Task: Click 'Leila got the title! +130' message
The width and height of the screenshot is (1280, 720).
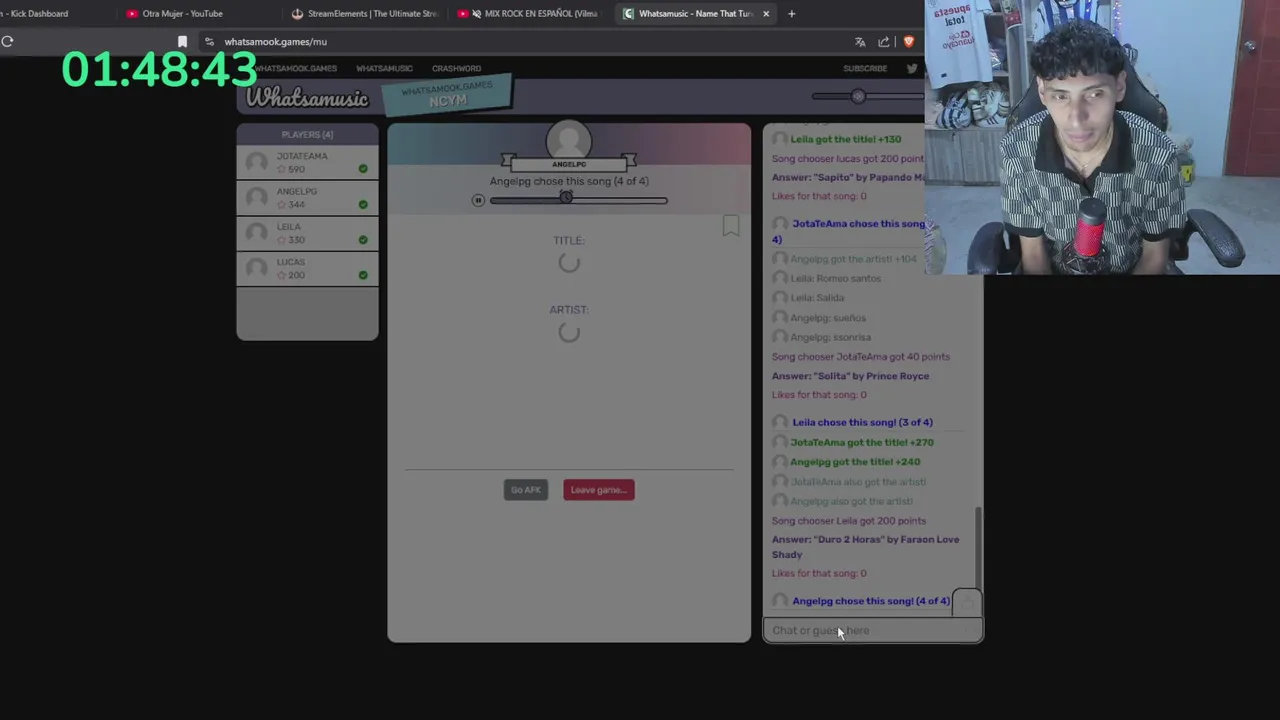Action: point(846,139)
